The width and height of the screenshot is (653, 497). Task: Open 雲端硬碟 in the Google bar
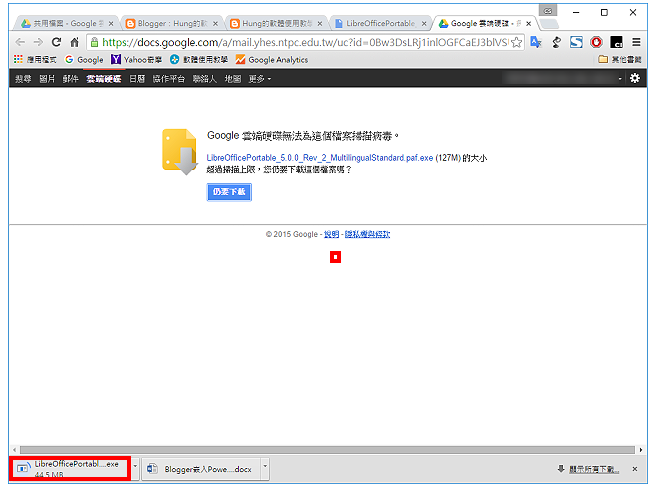coord(104,79)
